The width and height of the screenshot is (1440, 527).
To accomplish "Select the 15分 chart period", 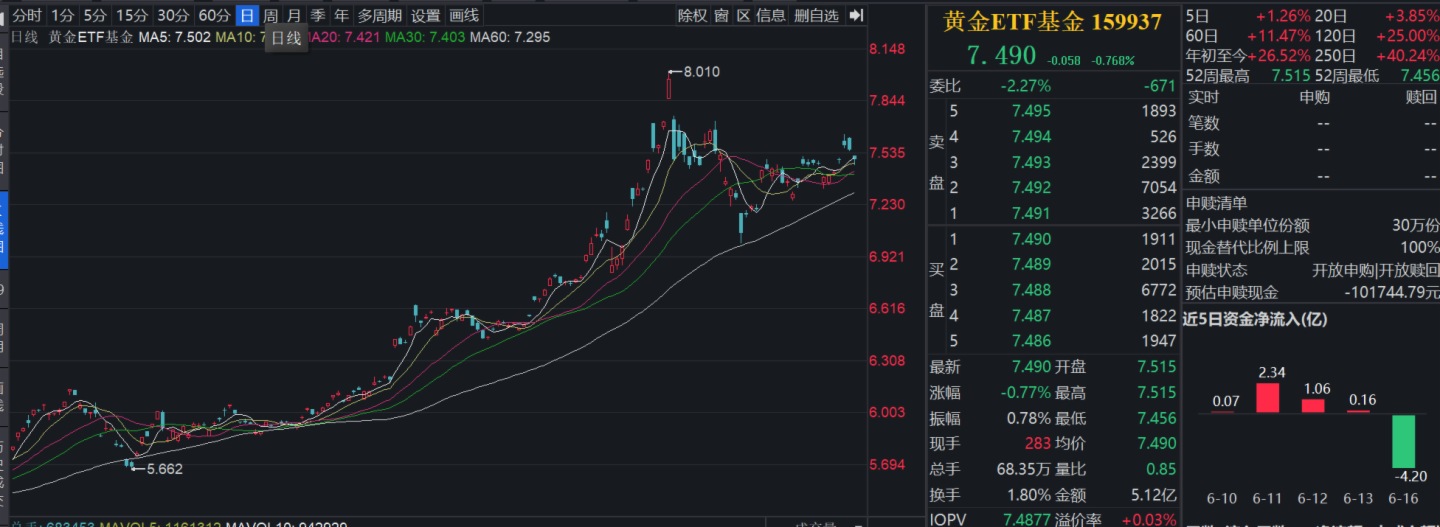I will 131,15.
